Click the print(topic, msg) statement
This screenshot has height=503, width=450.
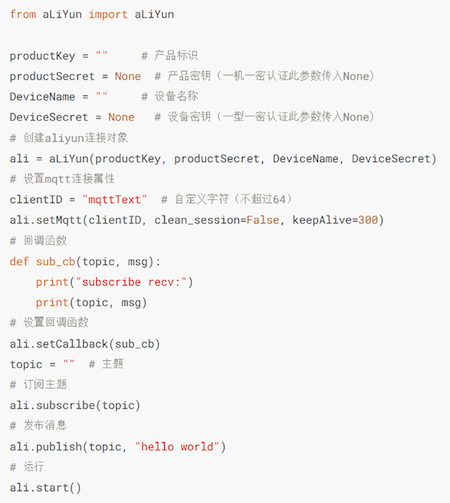click(91, 303)
